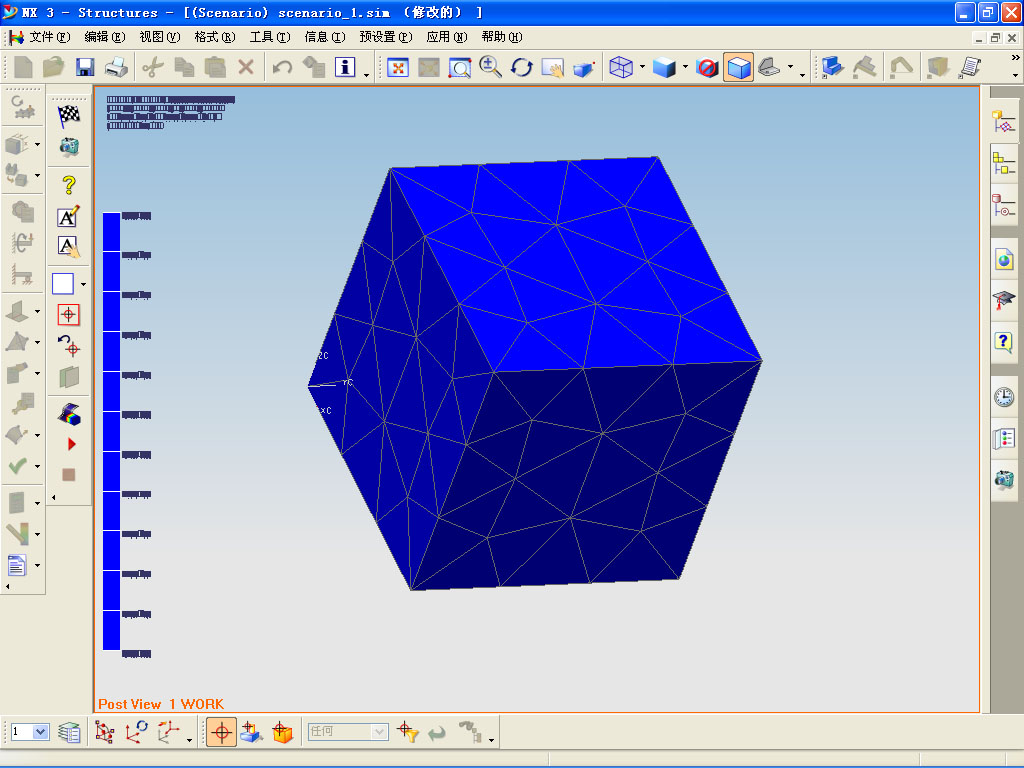
Task: Click the checkered Finish flag icon
Action: [69, 116]
